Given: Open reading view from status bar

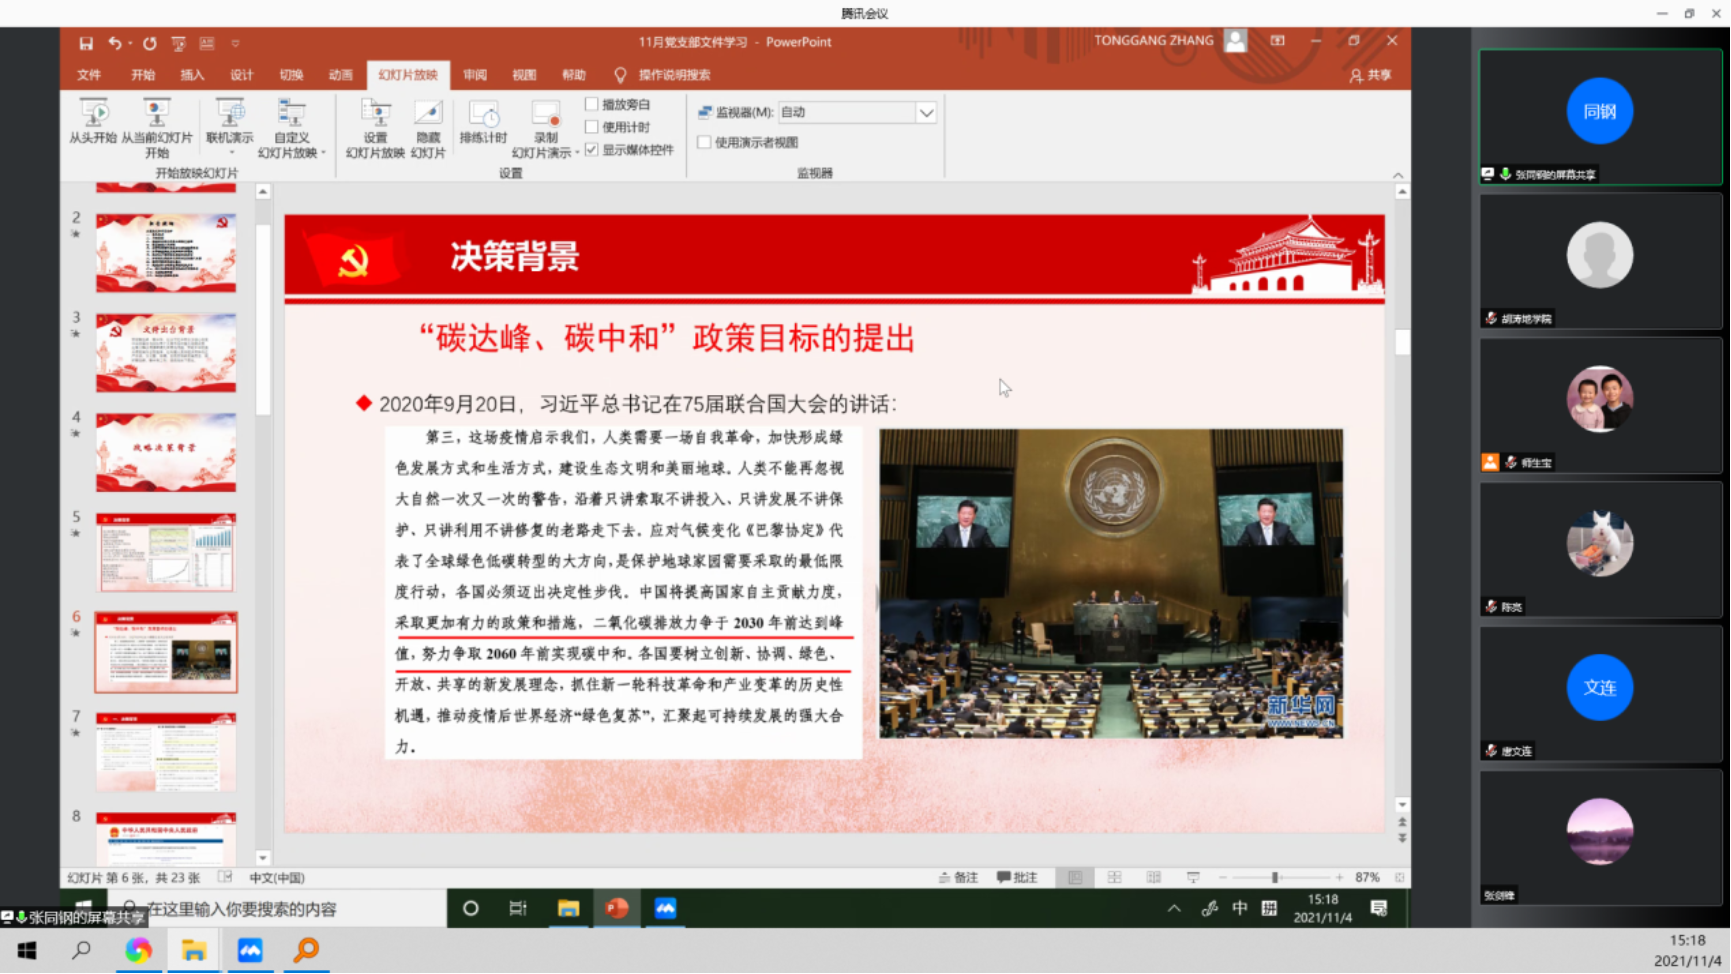Looking at the screenshot, I should [x=1153, y=877].
